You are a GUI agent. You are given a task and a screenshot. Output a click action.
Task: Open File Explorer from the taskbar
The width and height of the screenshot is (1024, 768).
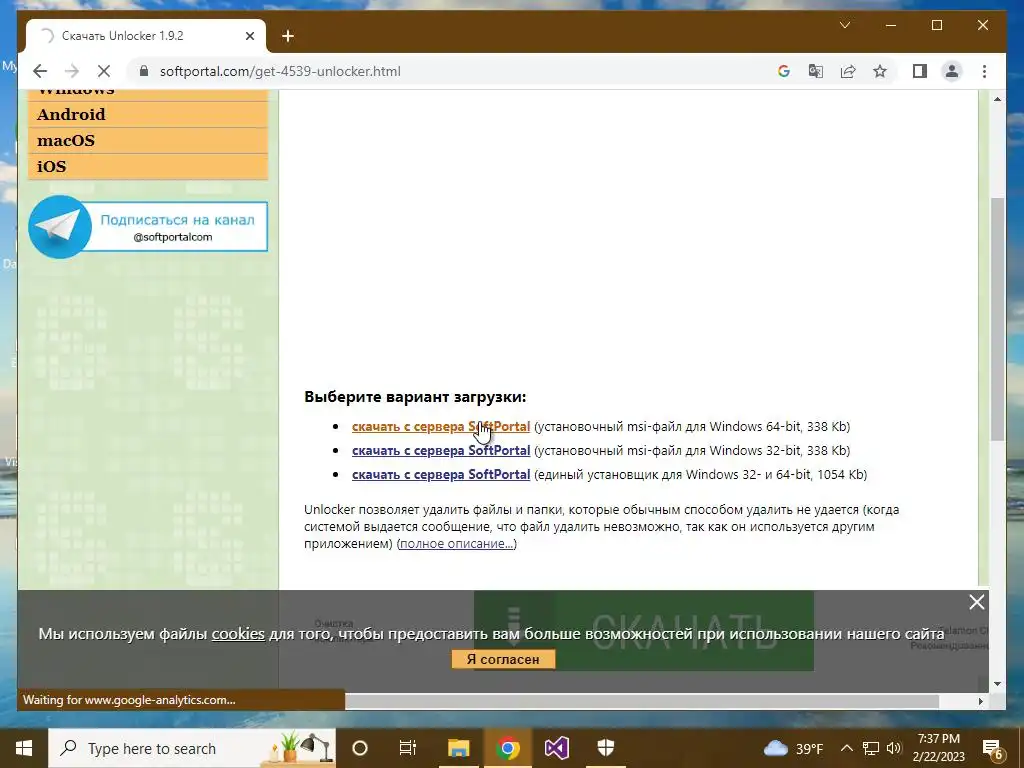tap(458, 748)
